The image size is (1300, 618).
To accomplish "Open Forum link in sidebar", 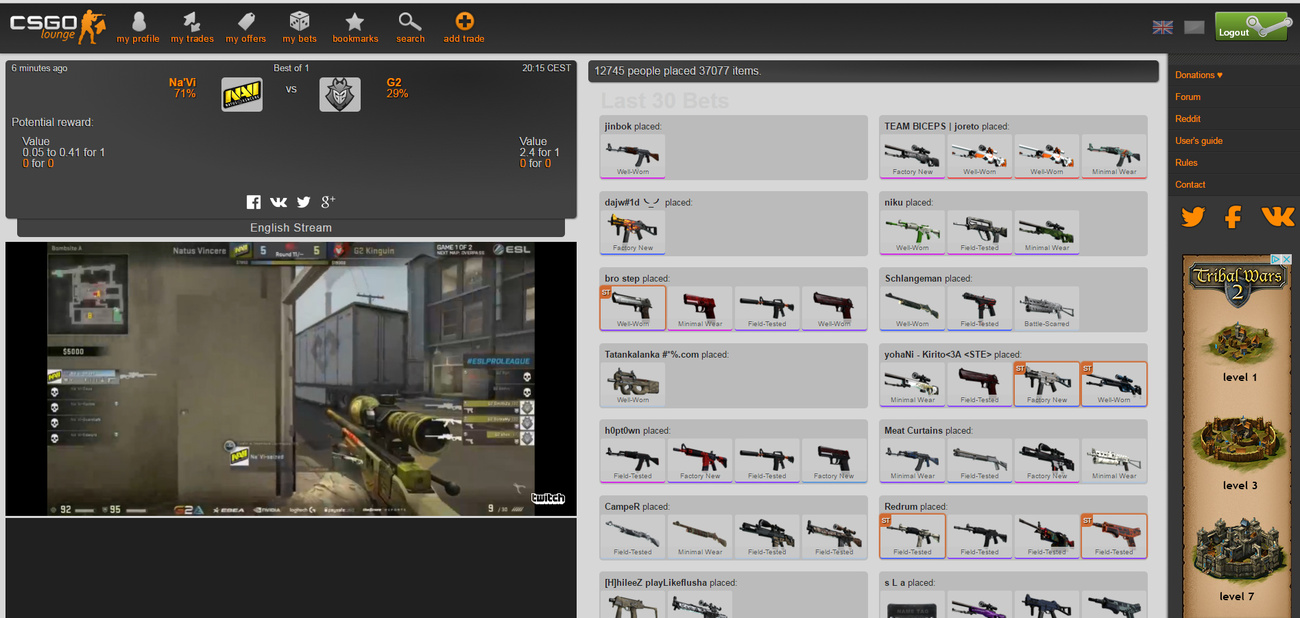I will click(x=1188, y=97).
